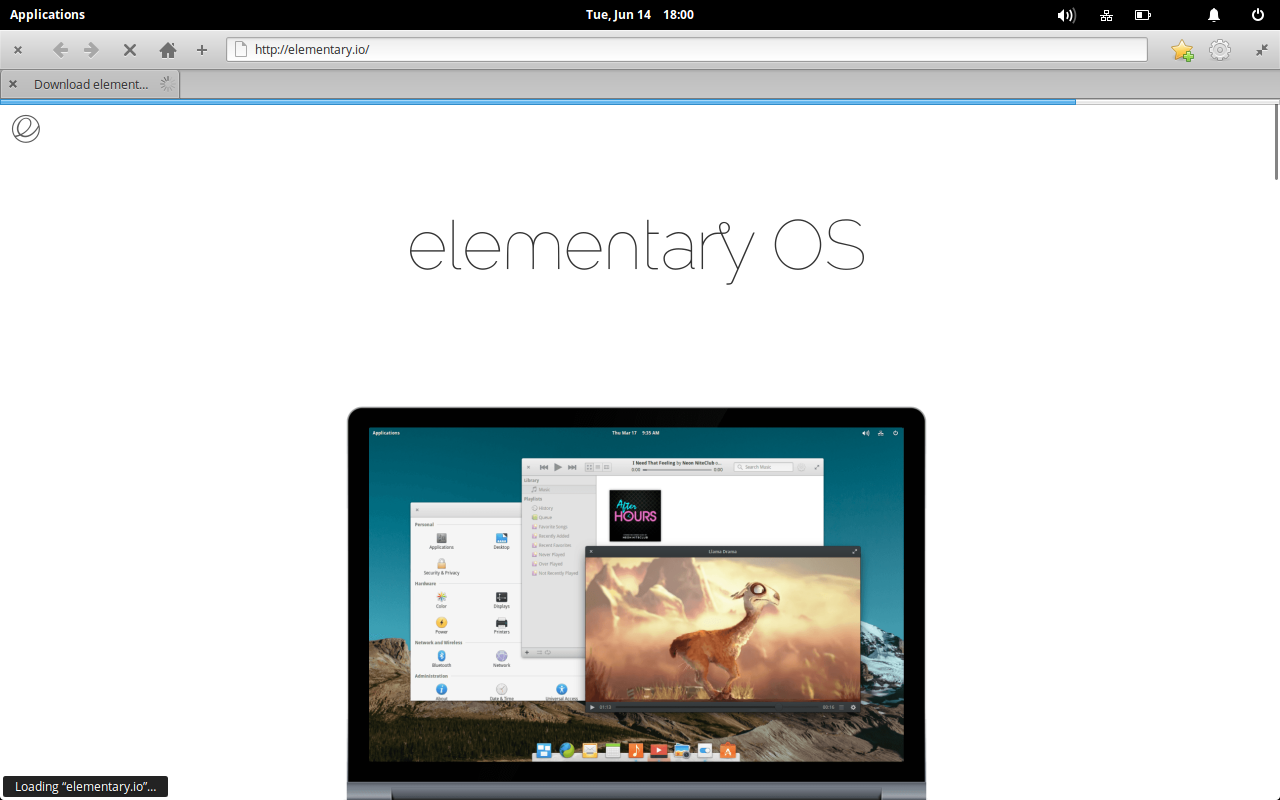
Task: Open the session power menu
Action: [1258, 14]
